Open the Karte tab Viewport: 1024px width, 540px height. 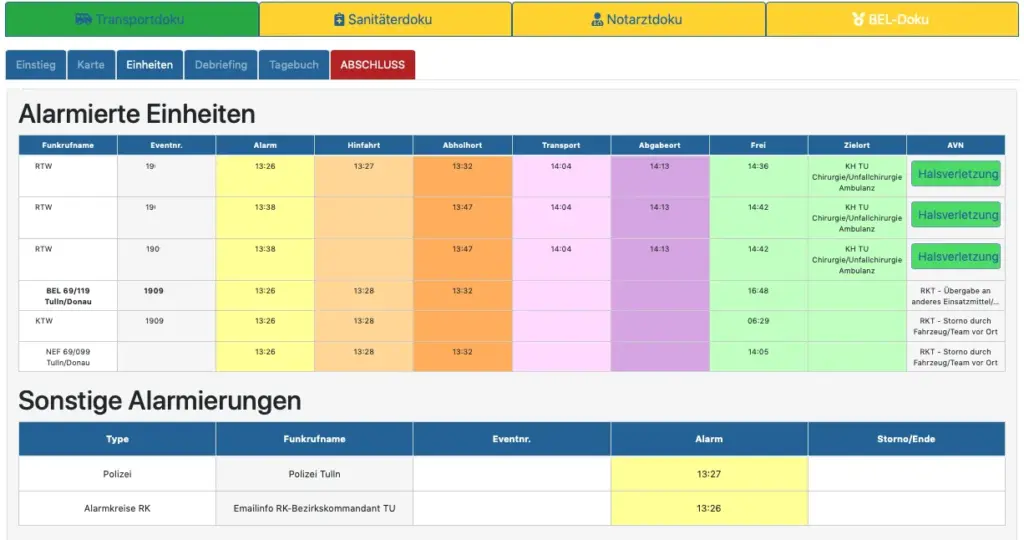(x=91, y=65)
